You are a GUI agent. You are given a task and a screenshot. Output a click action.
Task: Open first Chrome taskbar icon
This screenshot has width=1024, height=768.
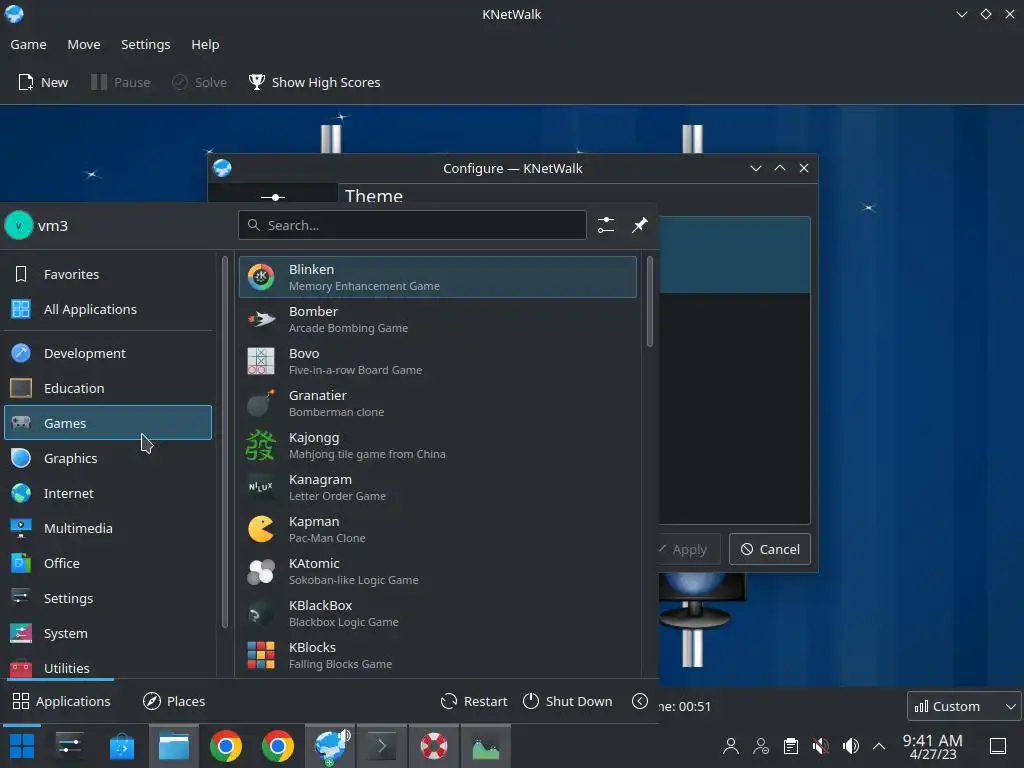click(x=225, y=746)
